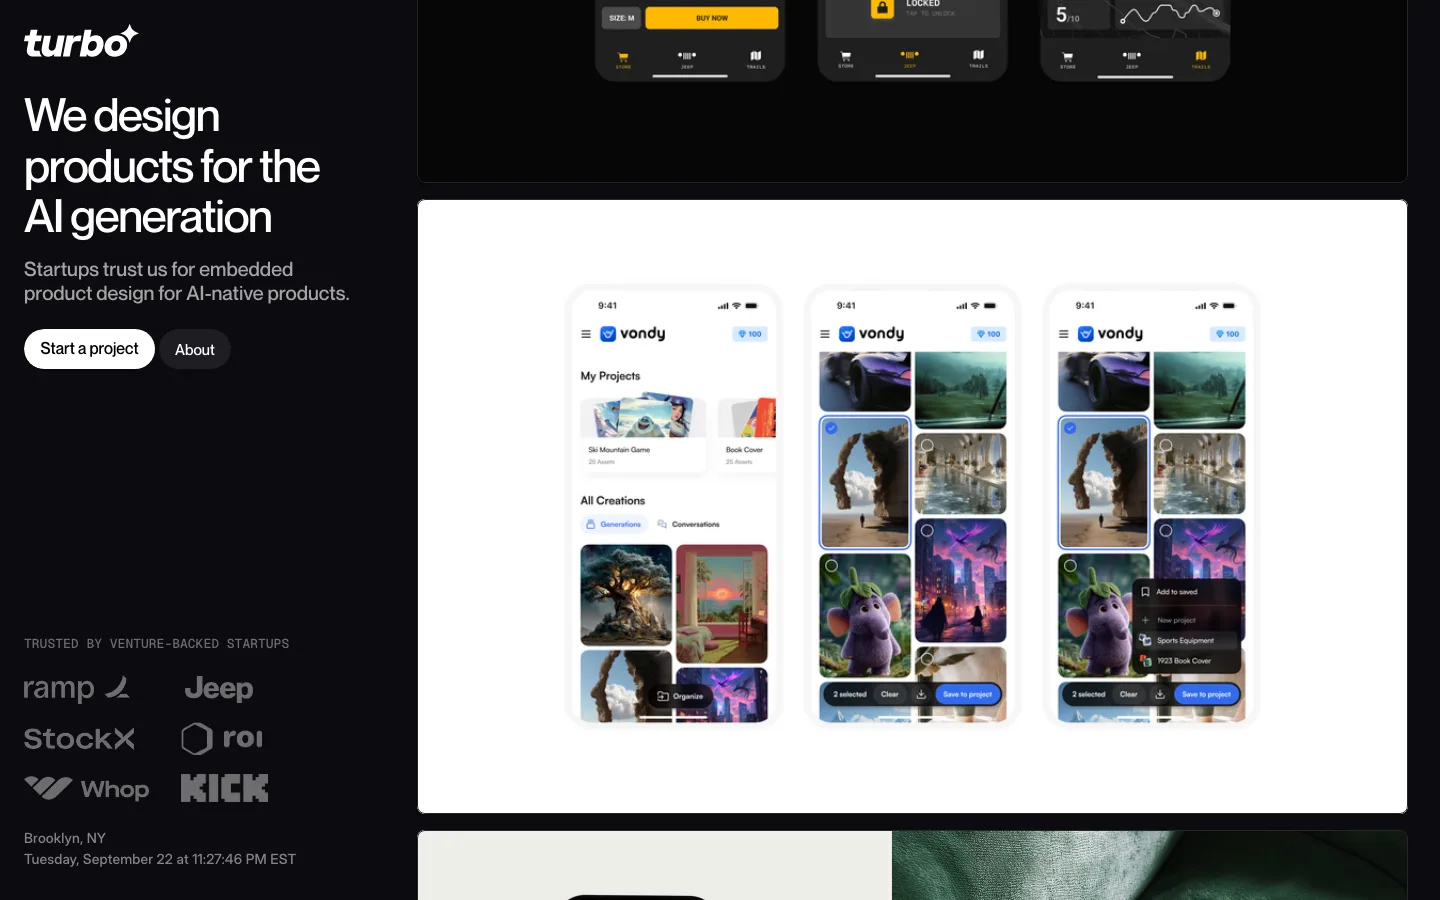Image resolution: width=1440 pixels, height=900 pixels.
Task: Select the yellow Jeep grille tab in middle Jeep phone
Action: coord(909,58)
